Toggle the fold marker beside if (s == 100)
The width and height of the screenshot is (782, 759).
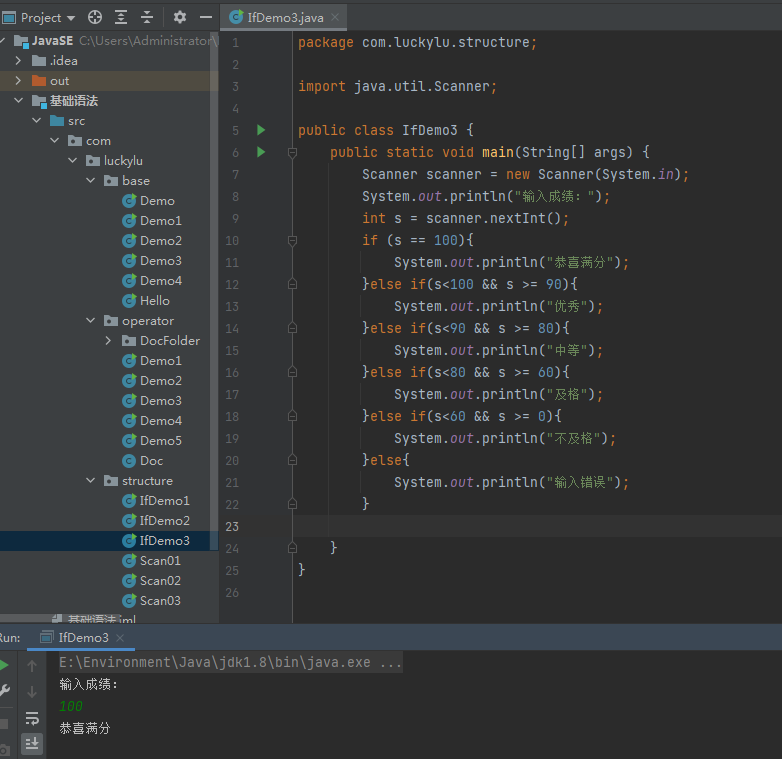click(292, 240)
